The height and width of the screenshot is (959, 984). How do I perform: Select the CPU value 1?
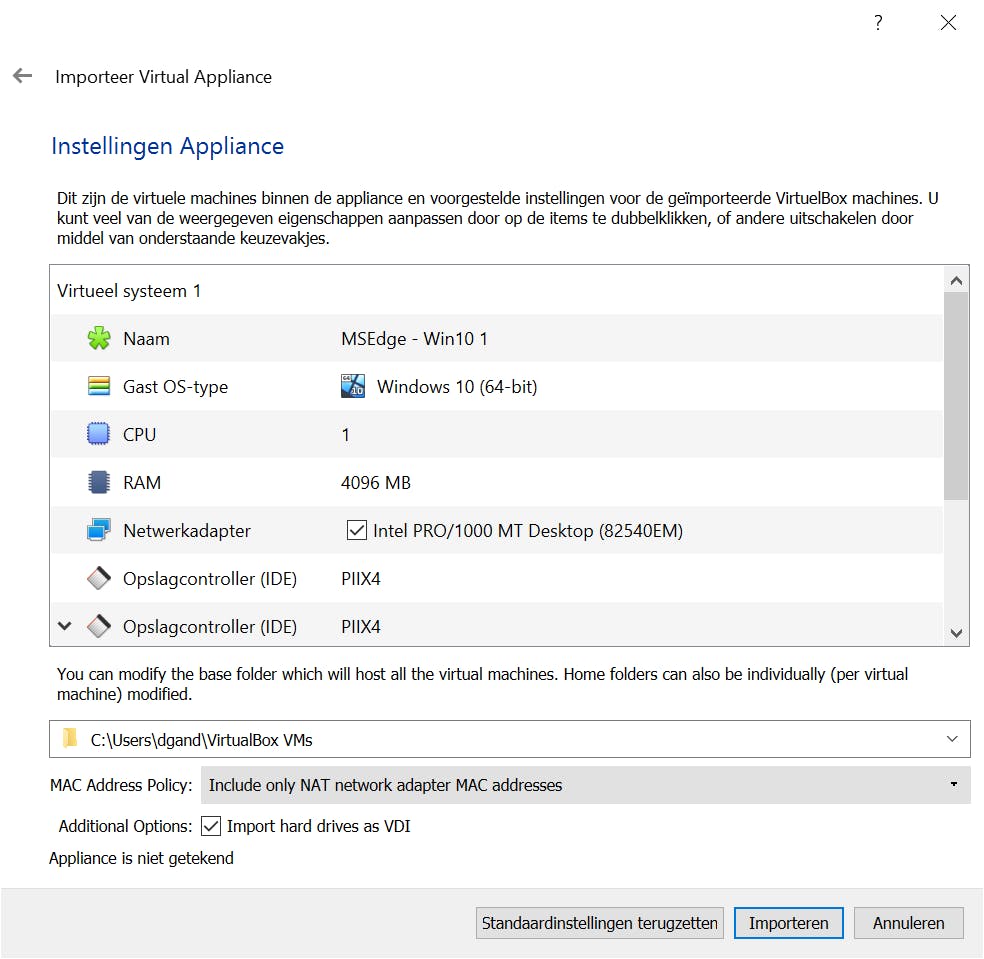345,434
